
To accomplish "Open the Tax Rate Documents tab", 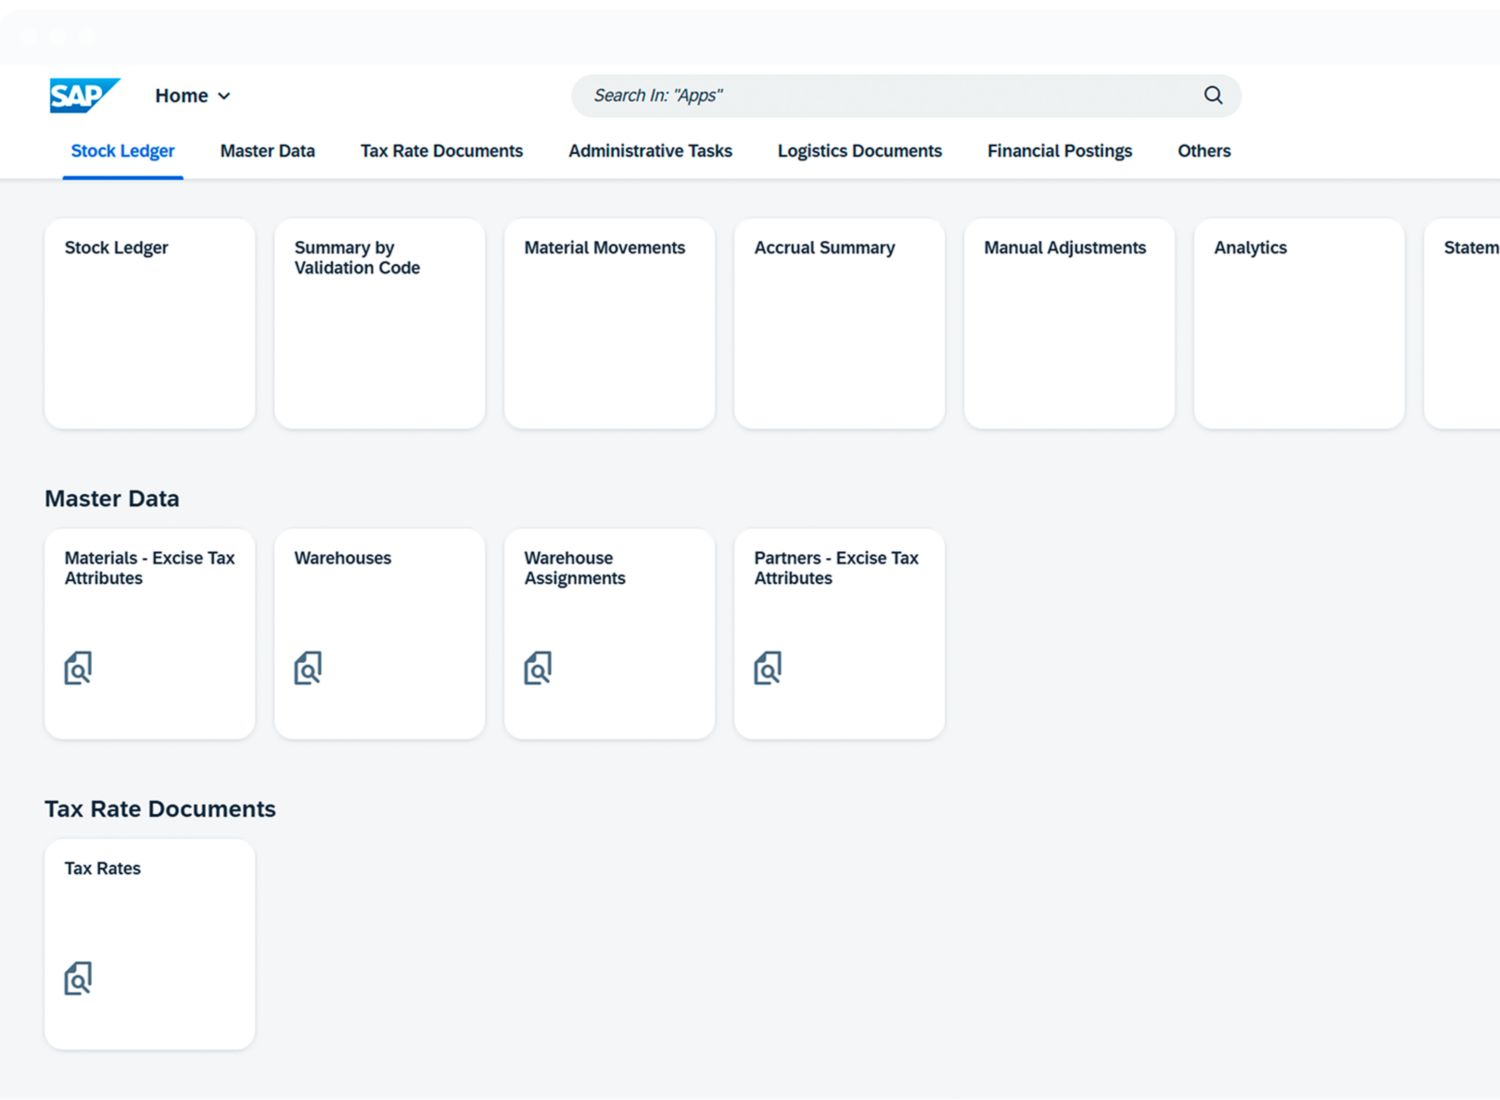I will point(441,151).
